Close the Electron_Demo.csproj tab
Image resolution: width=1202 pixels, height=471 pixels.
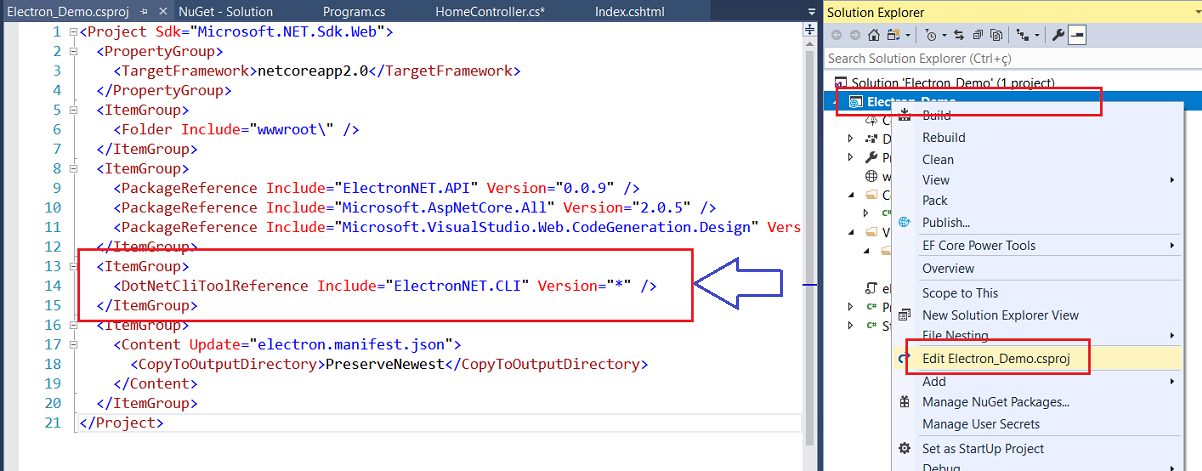pyautogui.click(x=161, y=11)
